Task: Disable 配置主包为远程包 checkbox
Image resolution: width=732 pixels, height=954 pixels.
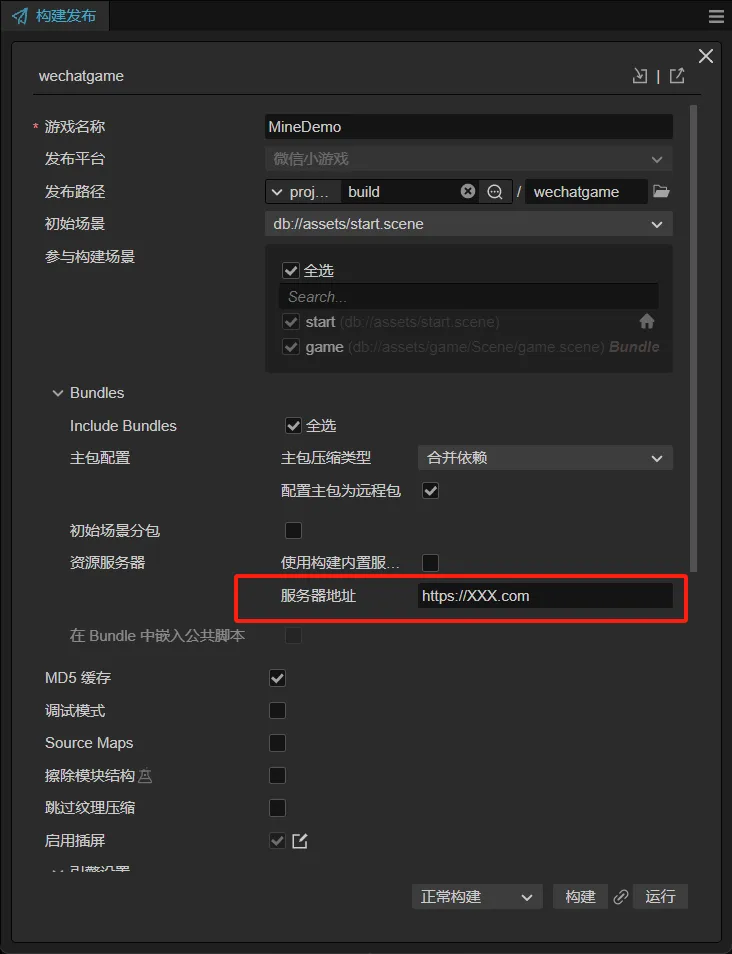Action: 431,491
